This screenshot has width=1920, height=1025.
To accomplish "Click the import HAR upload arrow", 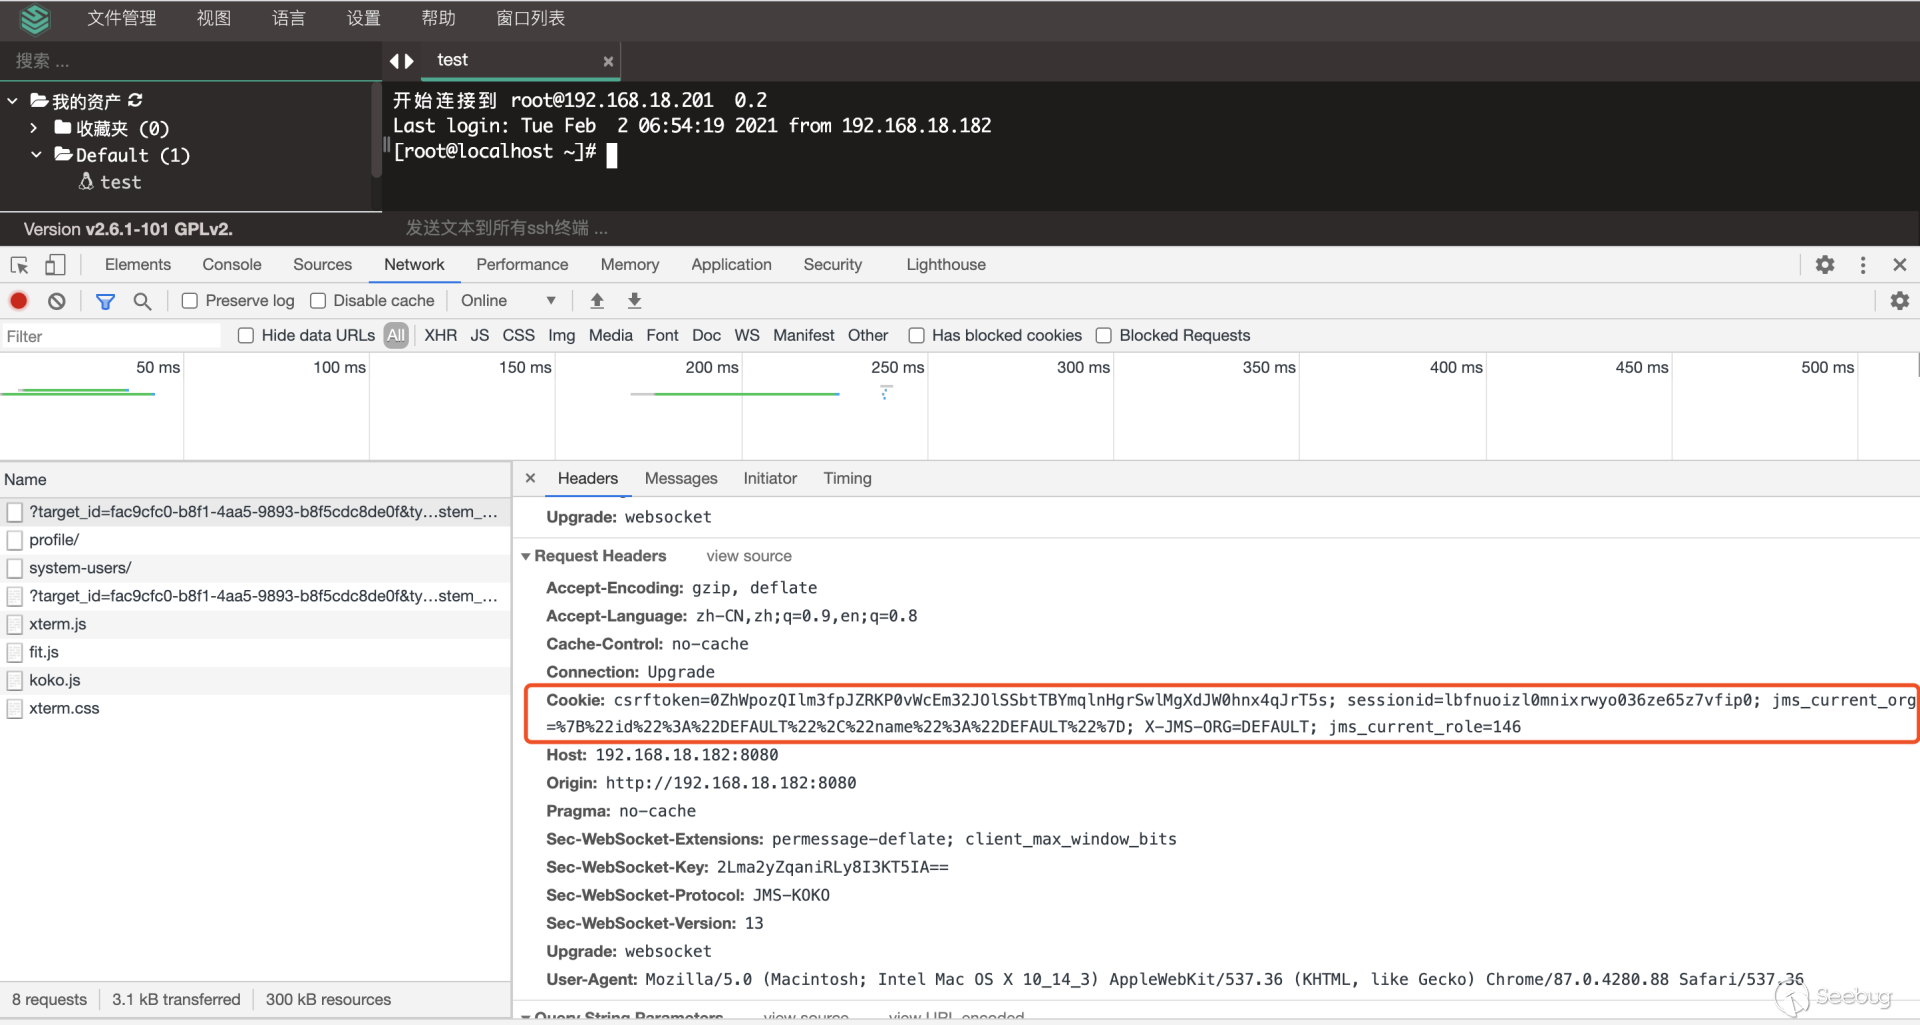I will (597, 301).
